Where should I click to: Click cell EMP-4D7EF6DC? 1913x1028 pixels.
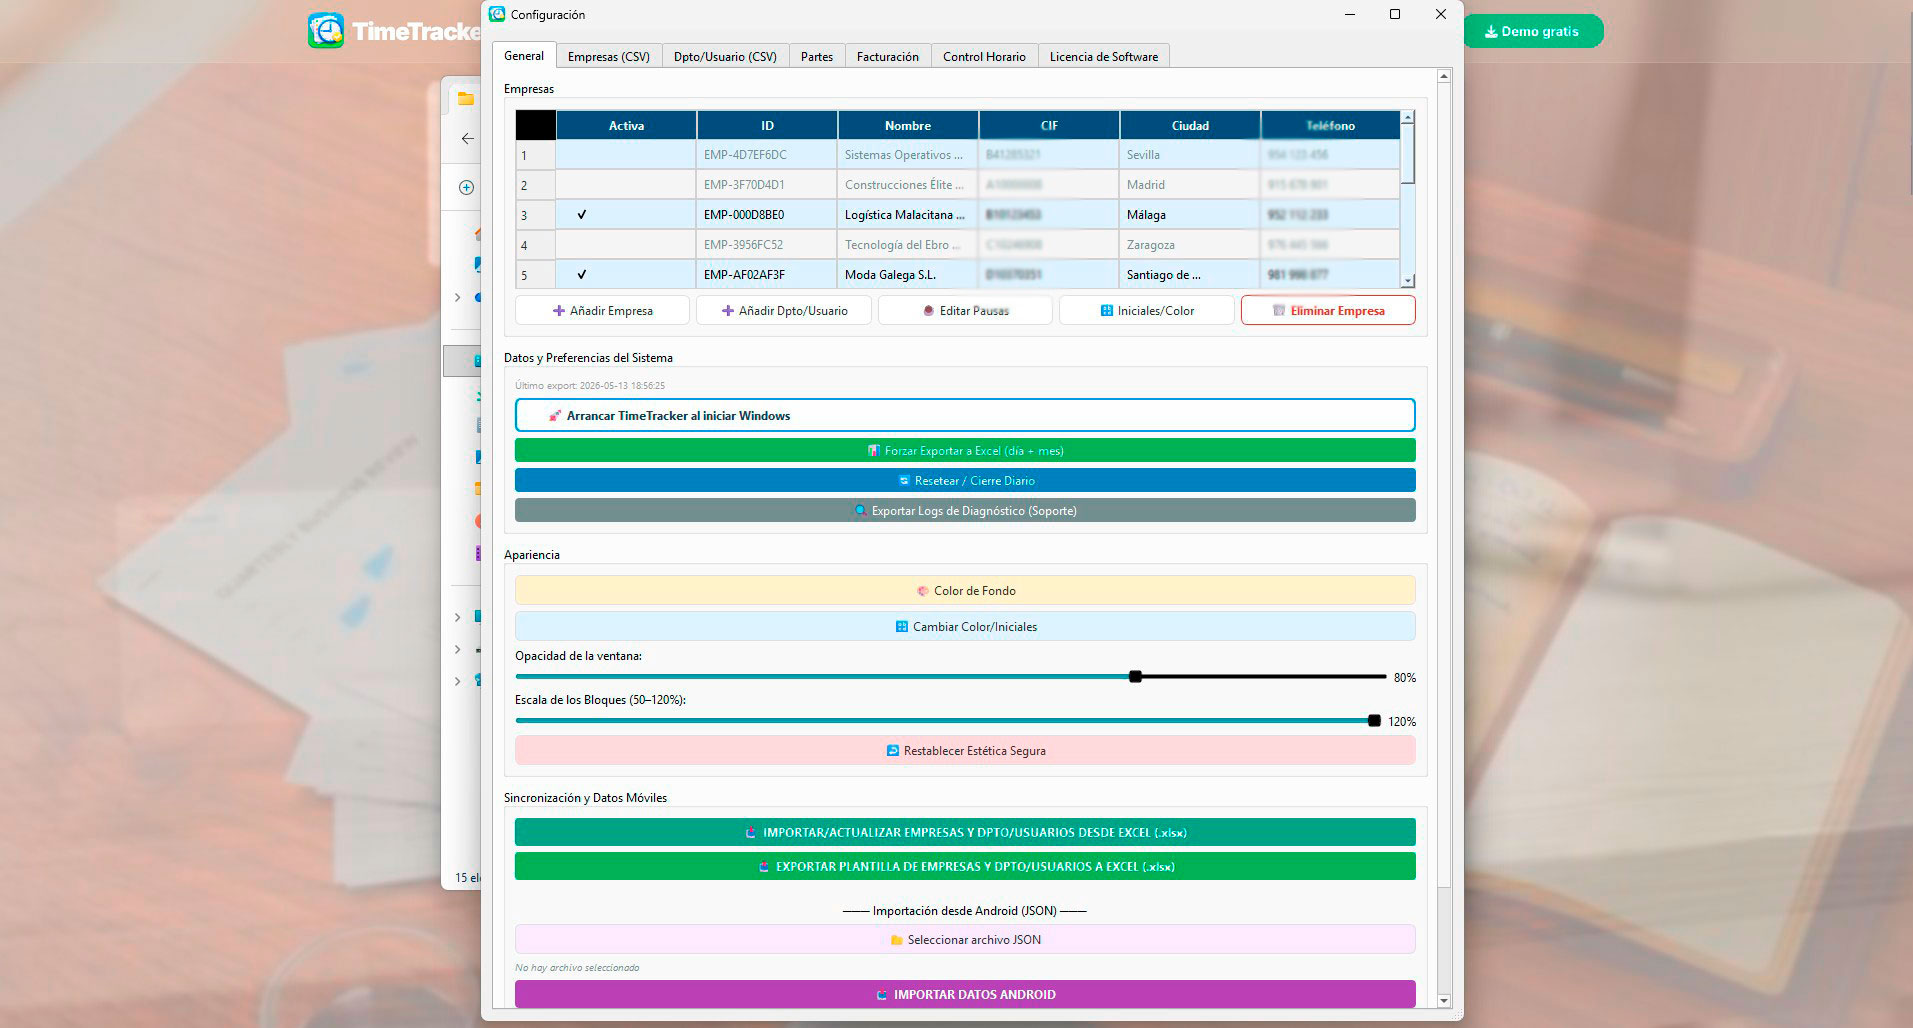(x=767, y=155)
